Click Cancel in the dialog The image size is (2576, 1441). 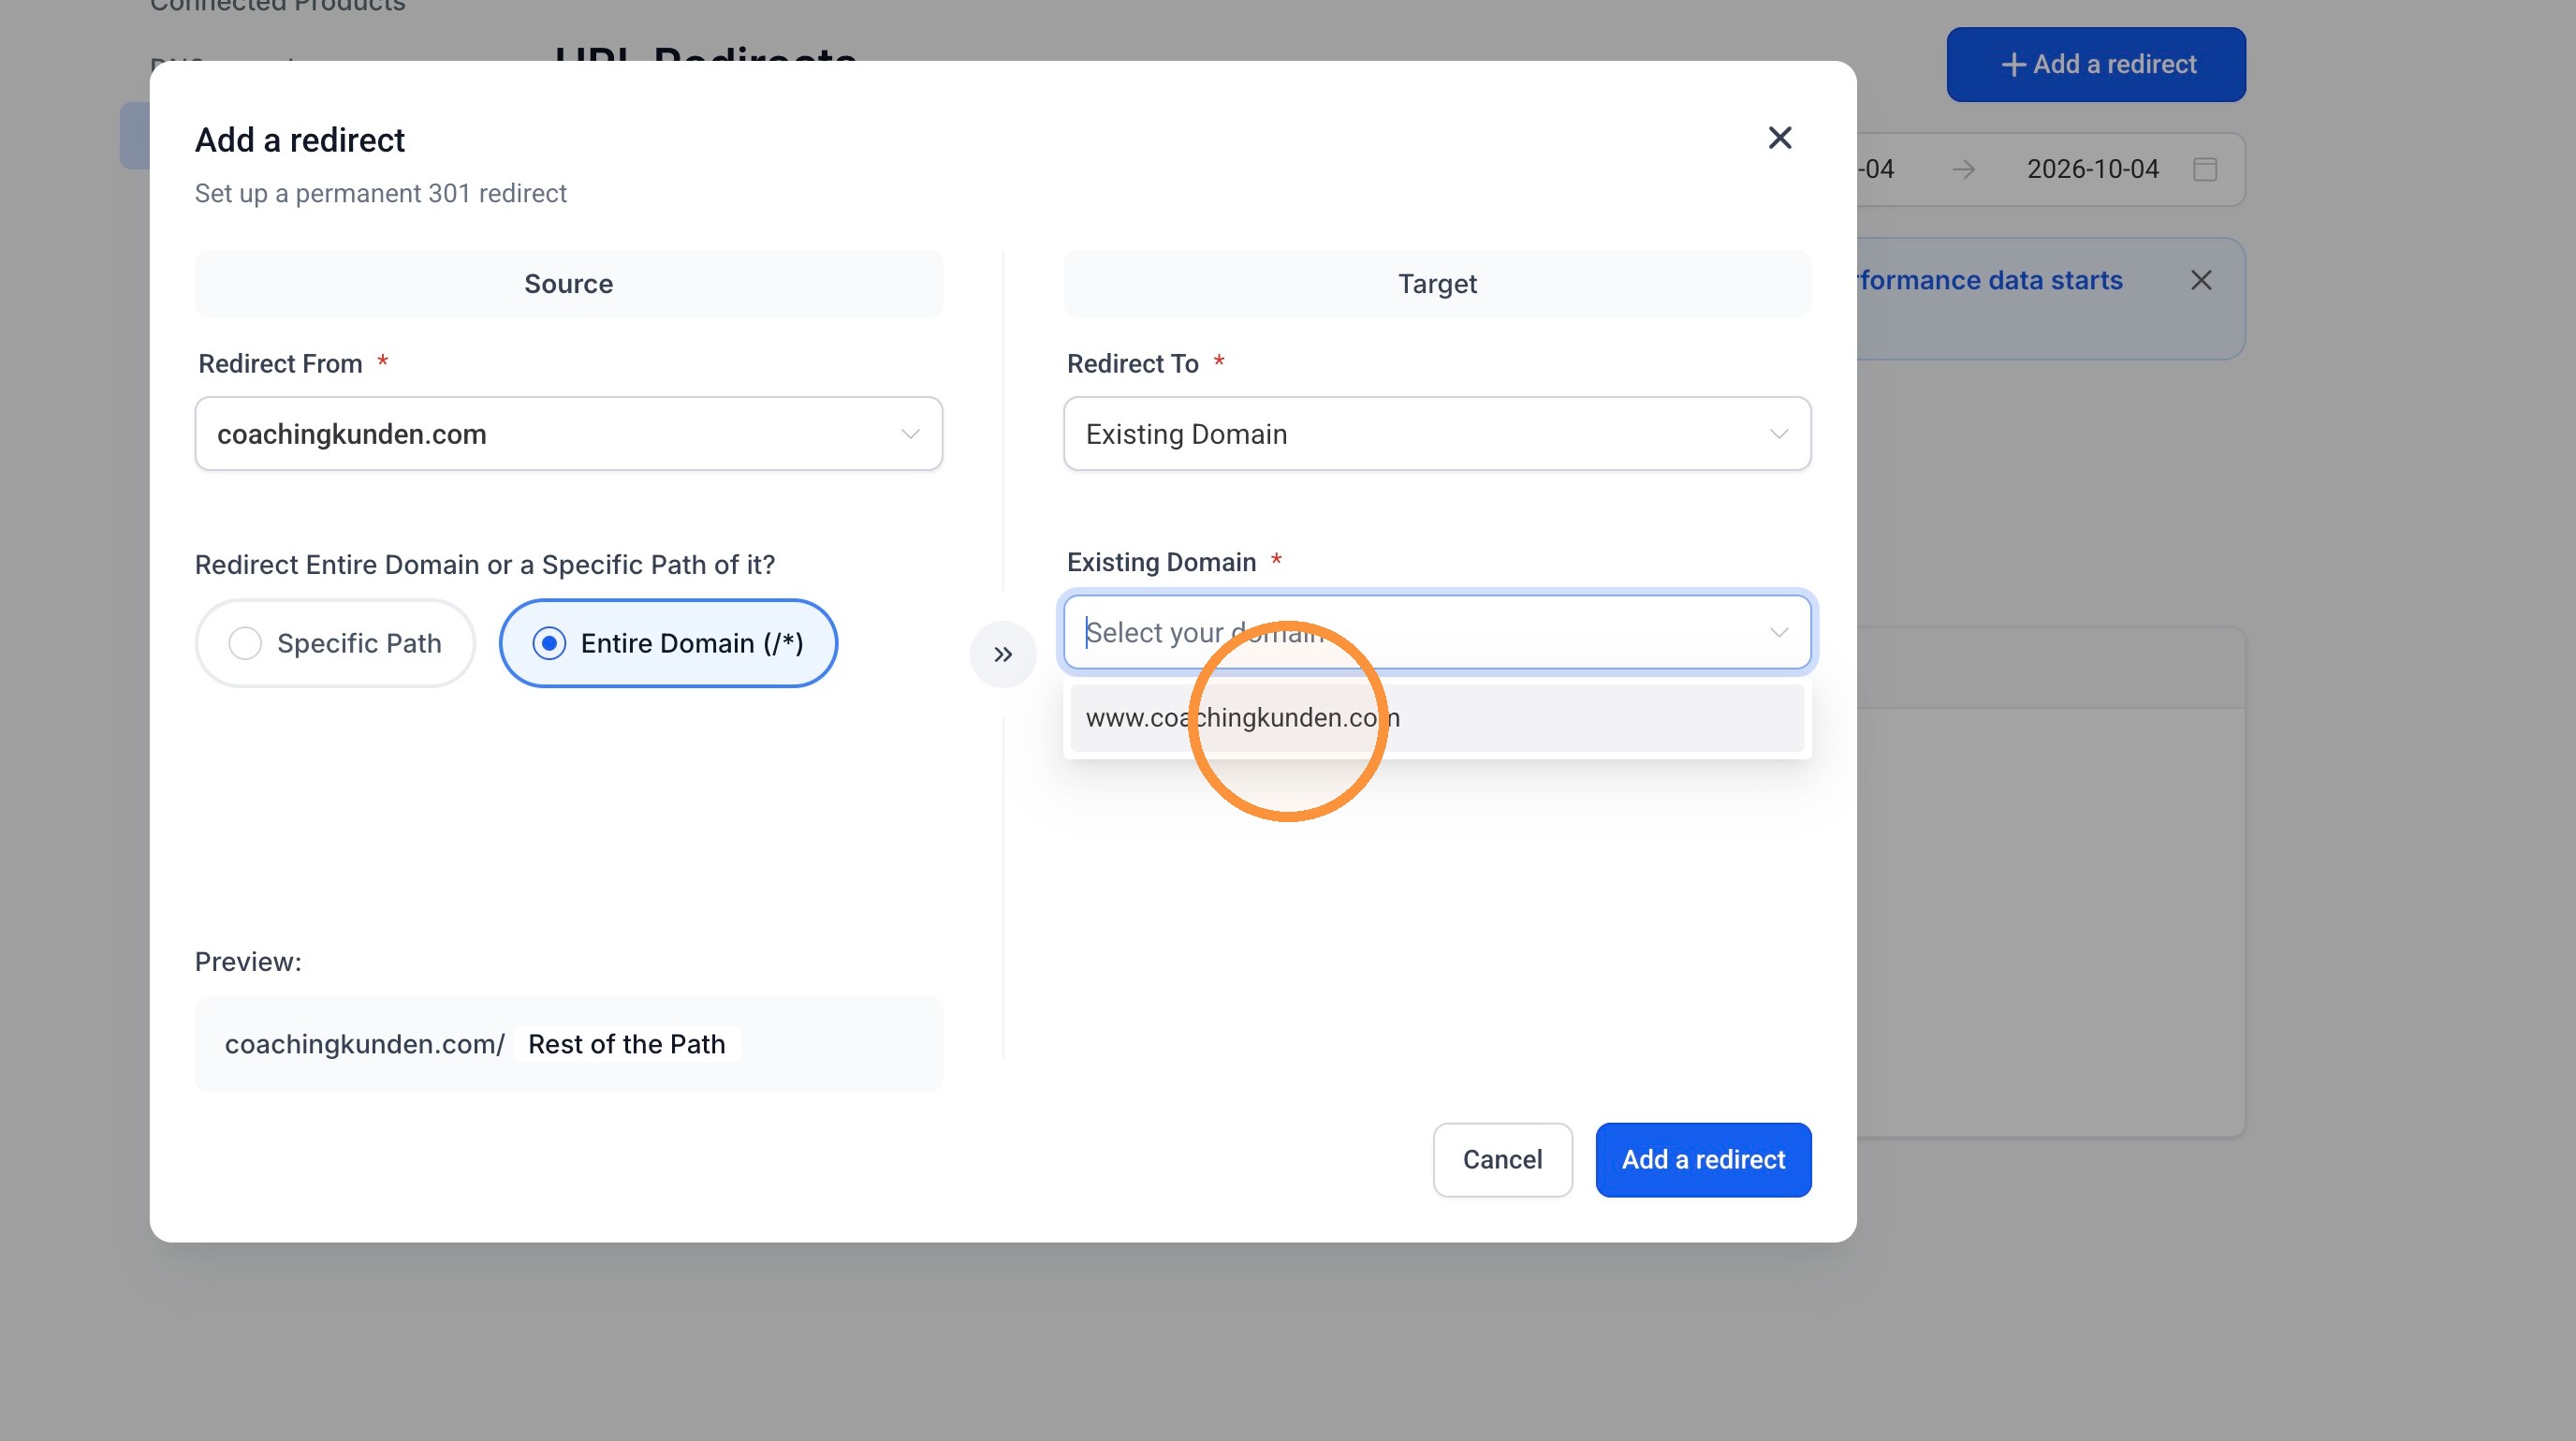(1502, 1159)
